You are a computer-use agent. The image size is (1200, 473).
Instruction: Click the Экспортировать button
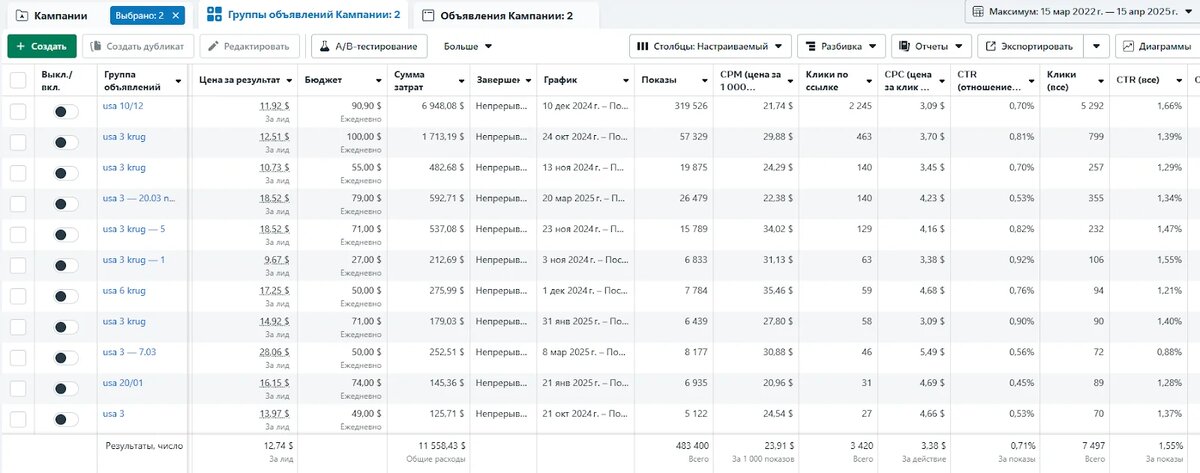pyautogui.click(x=1030, y=46)
